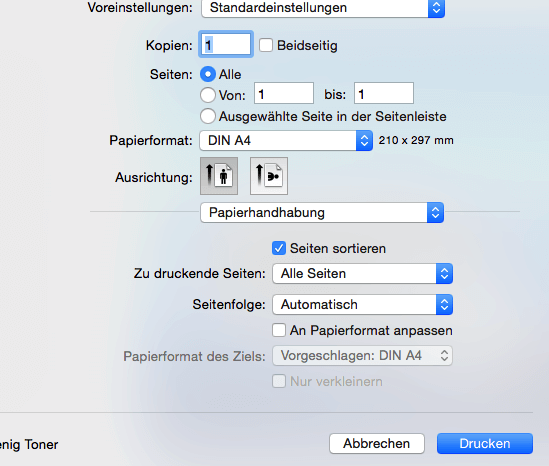Click the Drucken button
This screenshot has height=466, width=549.
point(485,444)
